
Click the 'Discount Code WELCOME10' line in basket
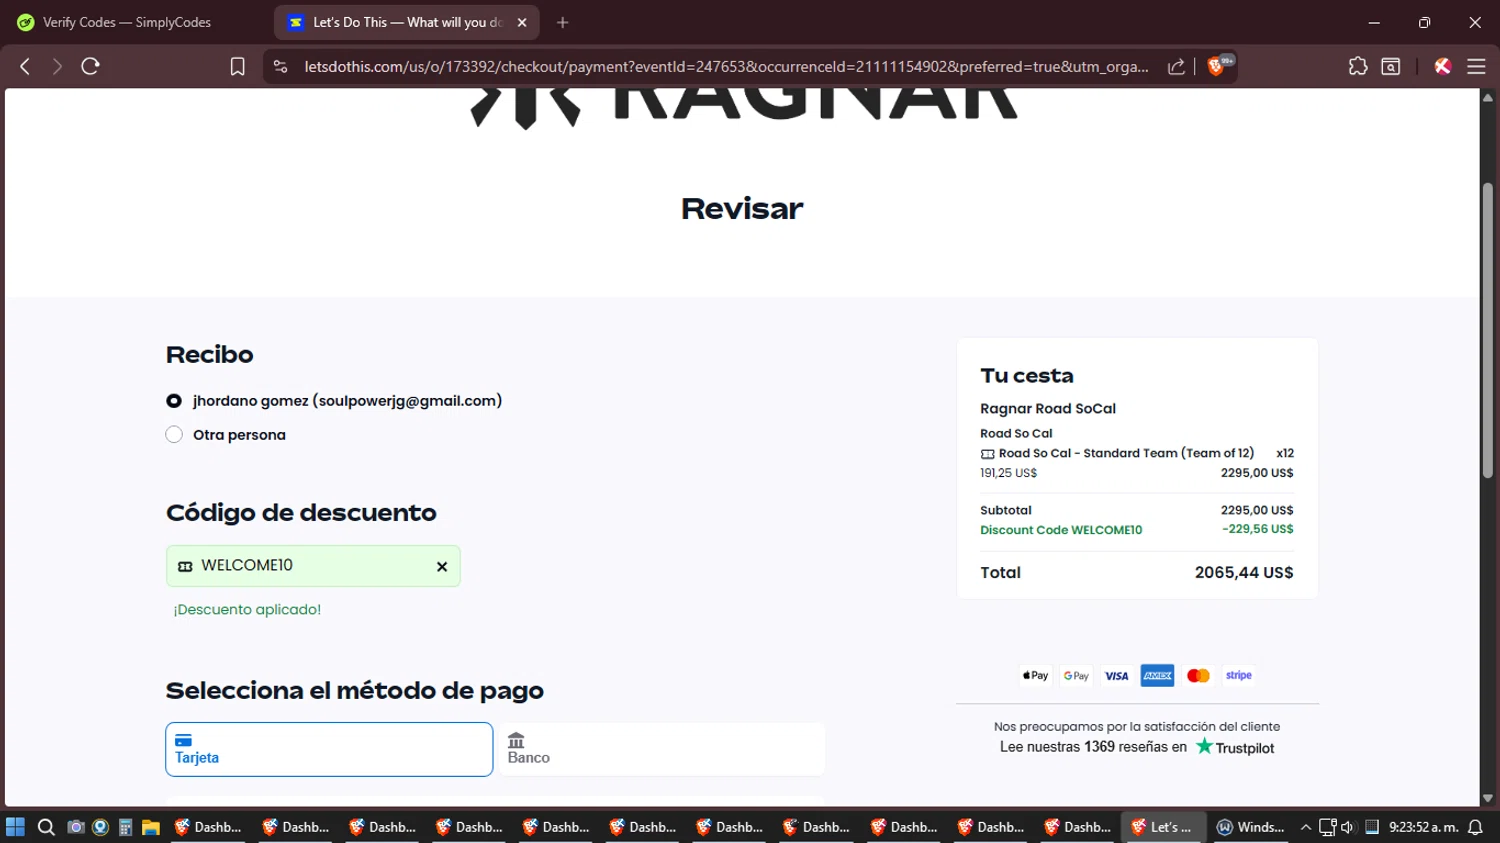tap(1061, 530)
